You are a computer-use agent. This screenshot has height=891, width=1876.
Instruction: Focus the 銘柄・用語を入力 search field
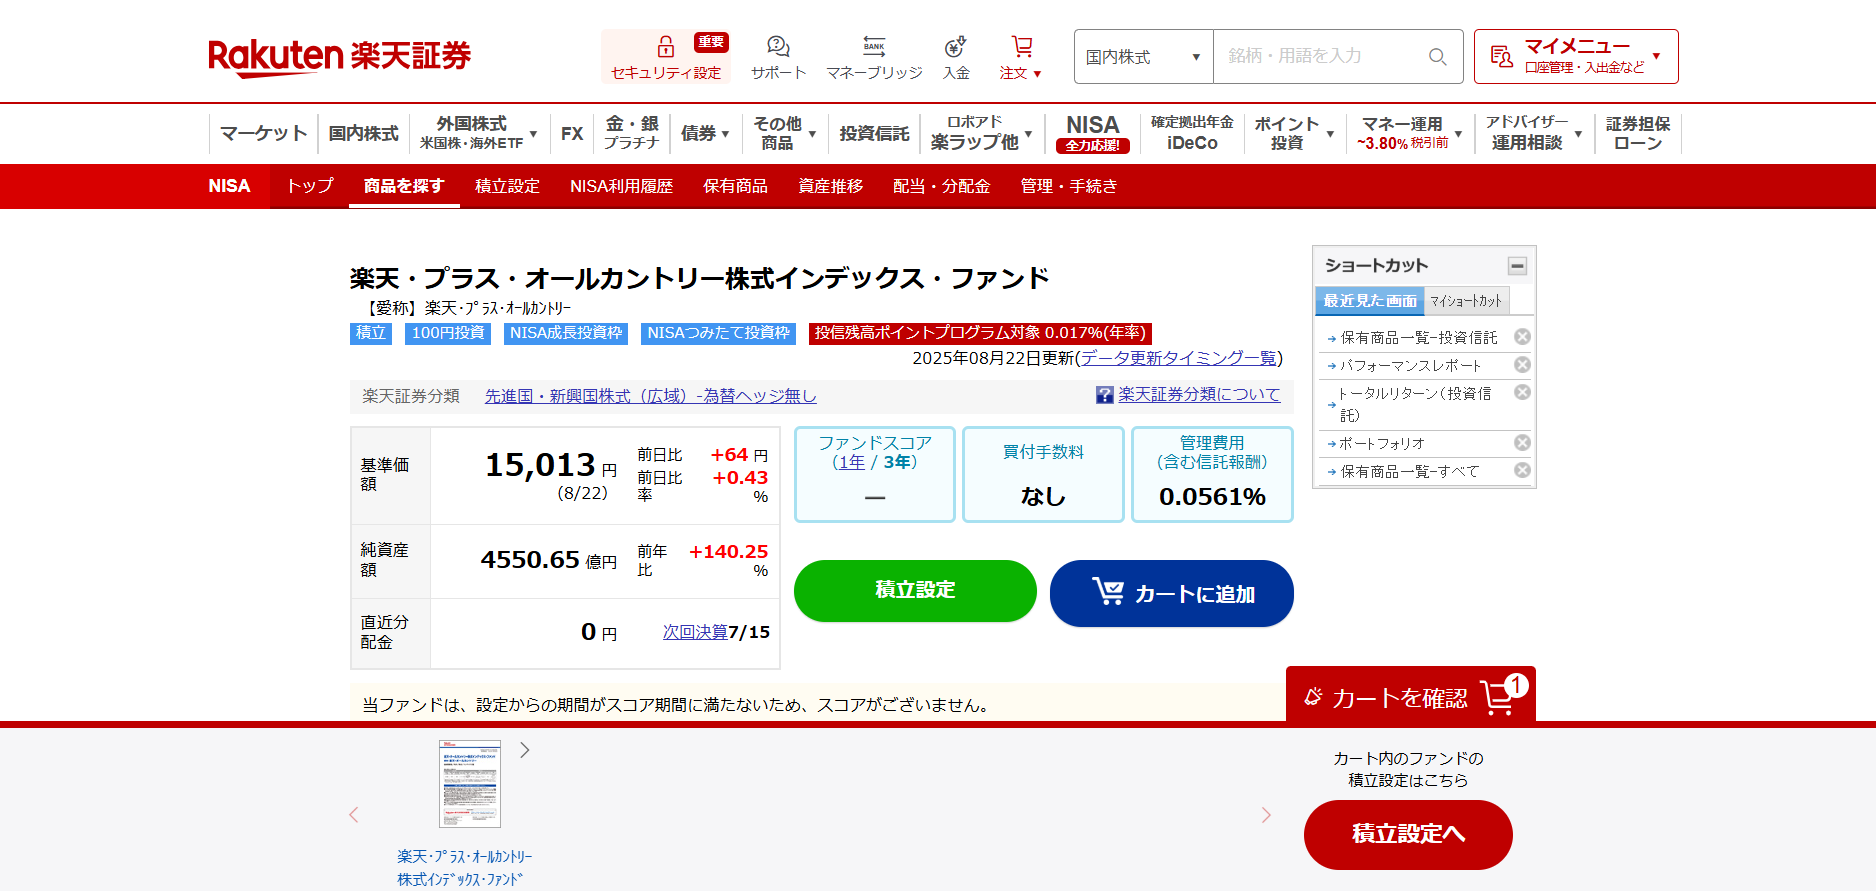[x=1320, y=57]
